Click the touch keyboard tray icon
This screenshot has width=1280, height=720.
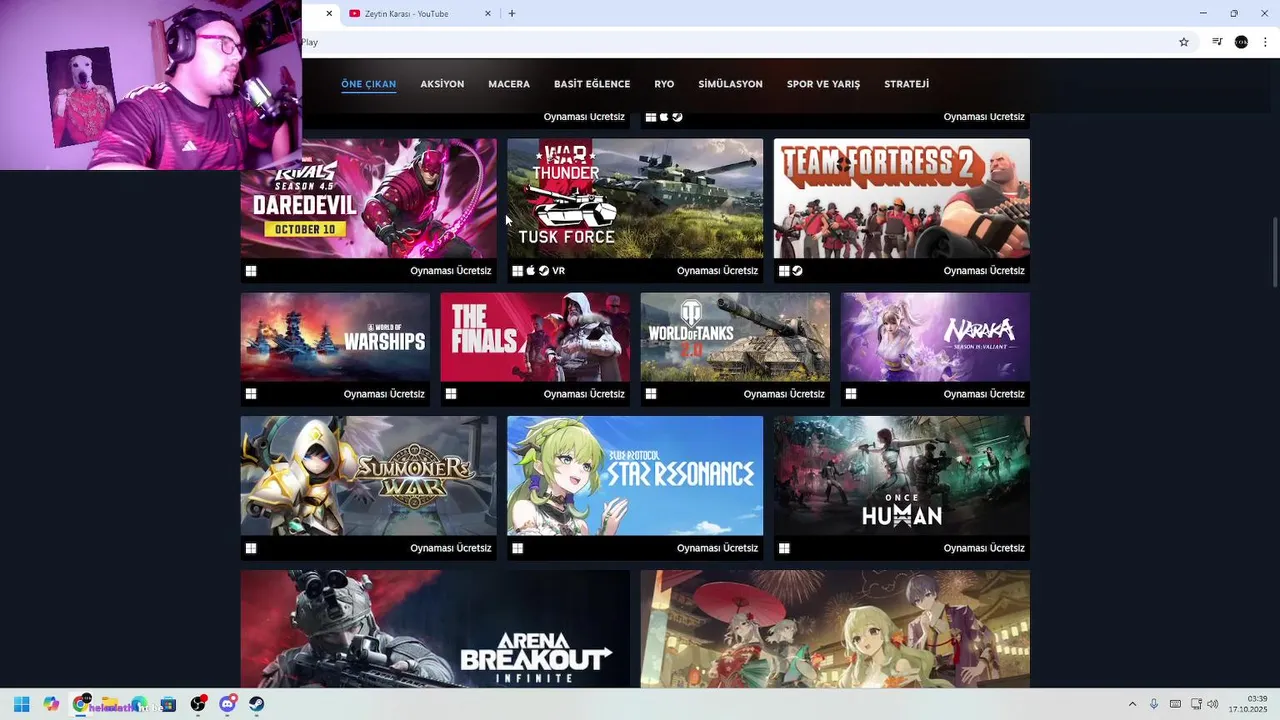point(1175,704)
